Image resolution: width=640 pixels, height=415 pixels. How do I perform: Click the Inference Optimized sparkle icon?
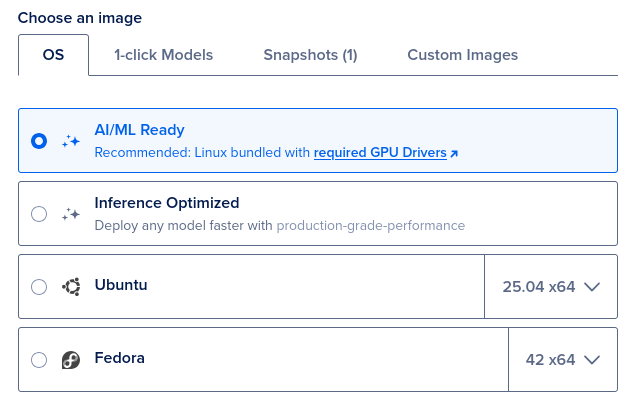pyautogui.click(x=70, y=214)
